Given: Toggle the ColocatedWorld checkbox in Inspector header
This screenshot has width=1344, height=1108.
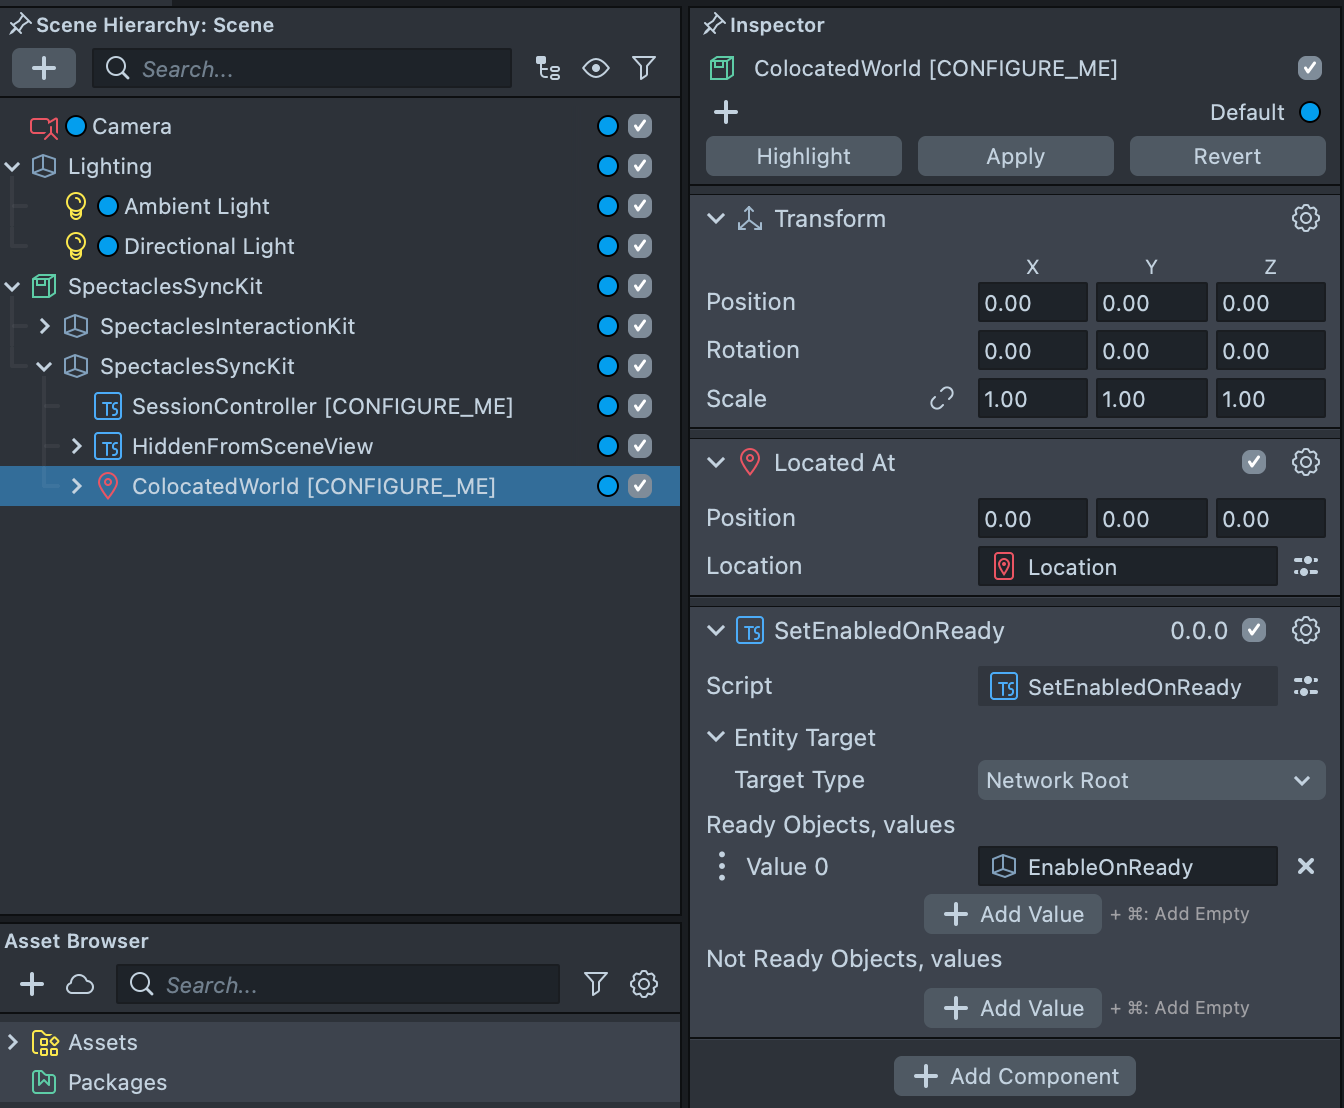Looking at the screenshot, I should pyautogui.click(x=1309, y=68).
